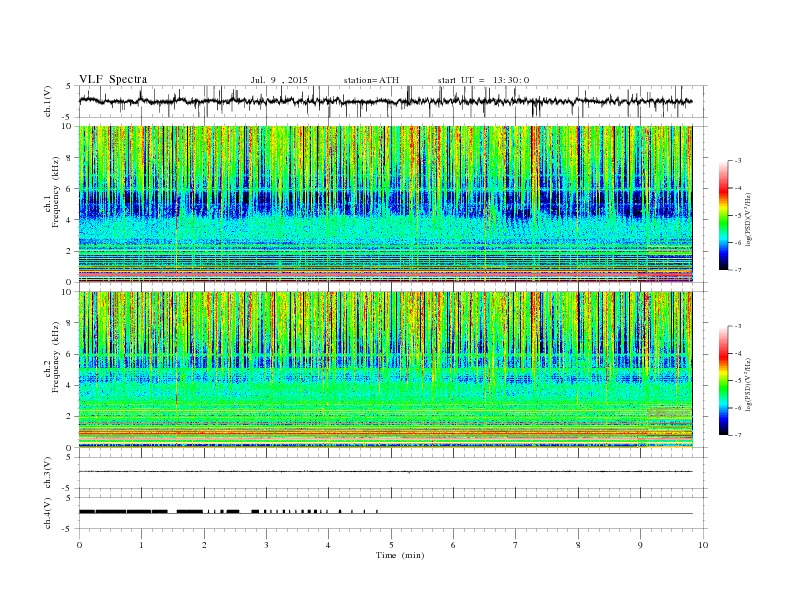Click the ch.1 'Frequency (kHz)' axis label
The image size is (792, 612).
[x=55, y=192]
